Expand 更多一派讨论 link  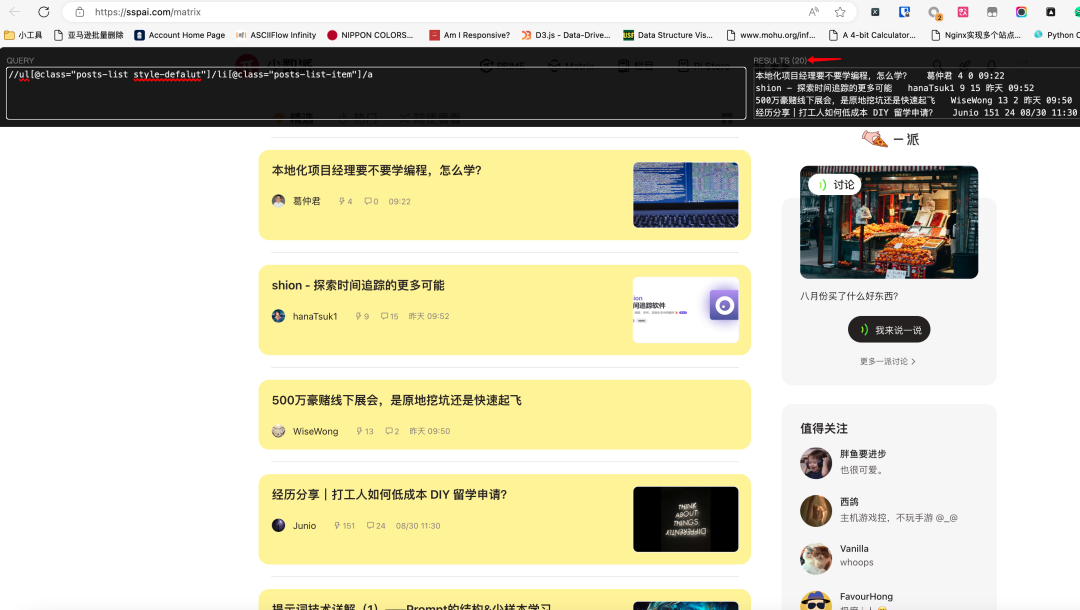[887, 361]
